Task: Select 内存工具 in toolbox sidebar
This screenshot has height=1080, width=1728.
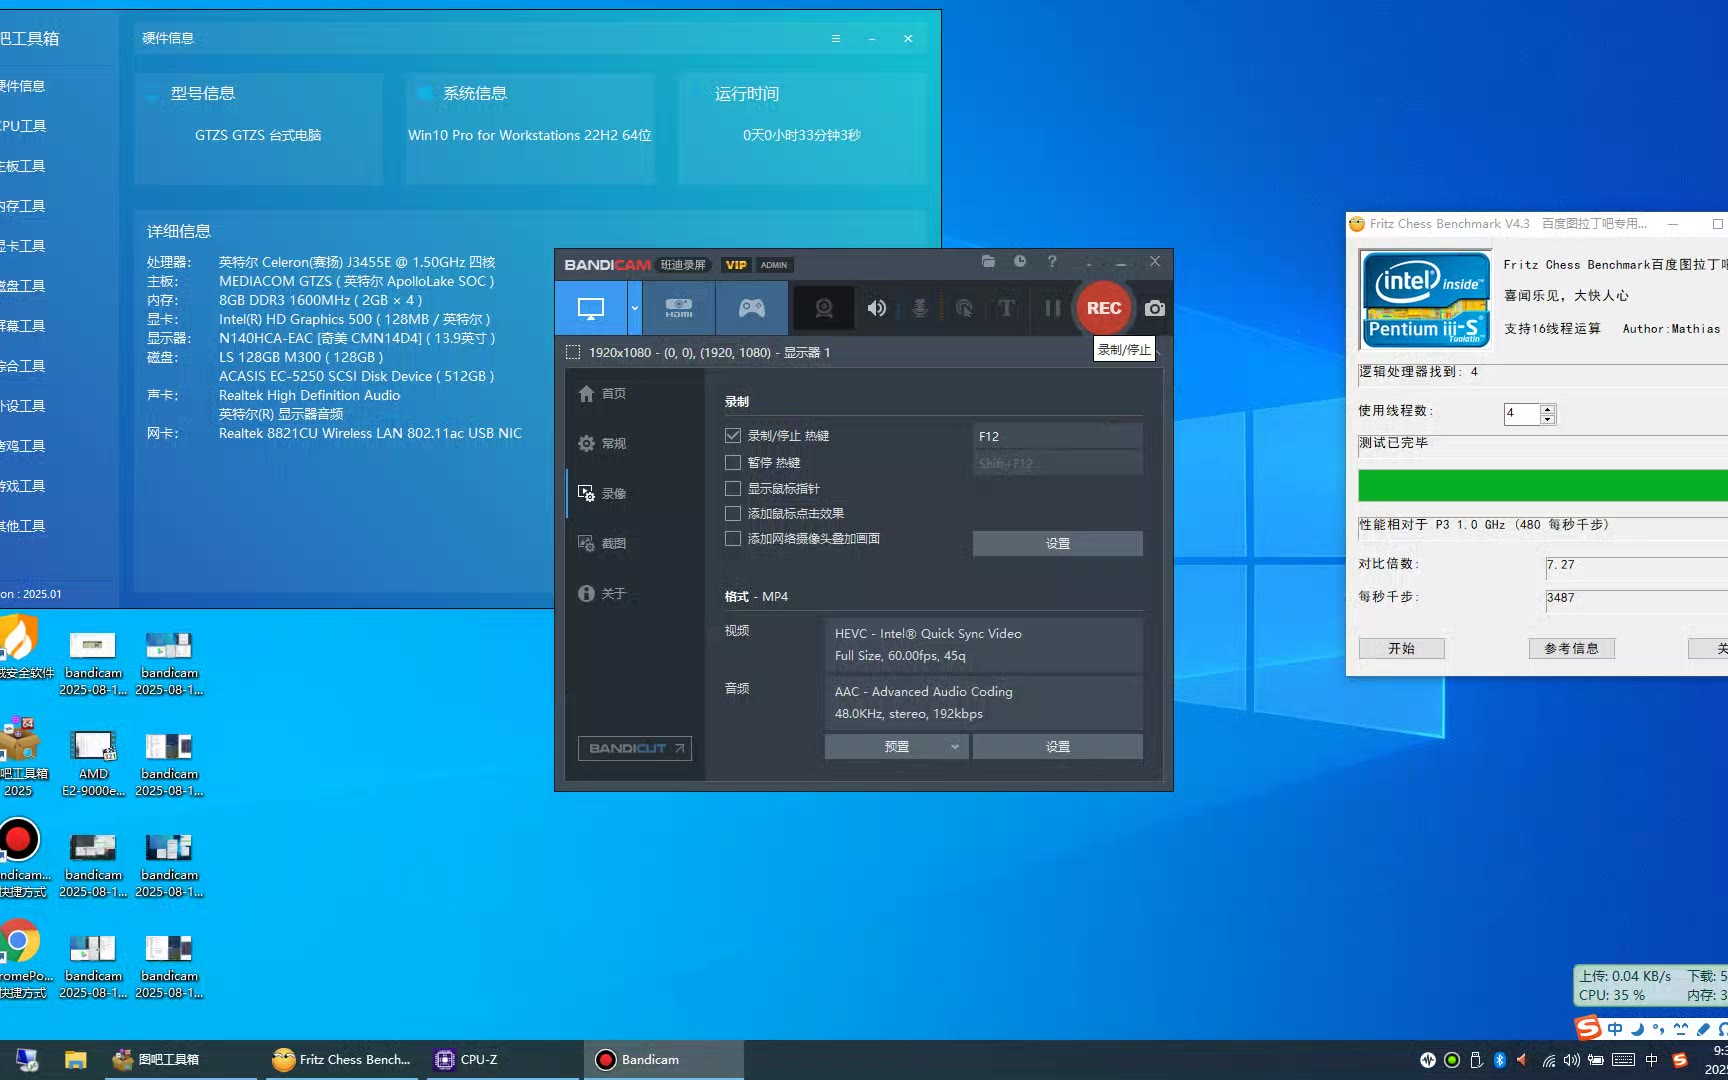Action: pos(24,206)
